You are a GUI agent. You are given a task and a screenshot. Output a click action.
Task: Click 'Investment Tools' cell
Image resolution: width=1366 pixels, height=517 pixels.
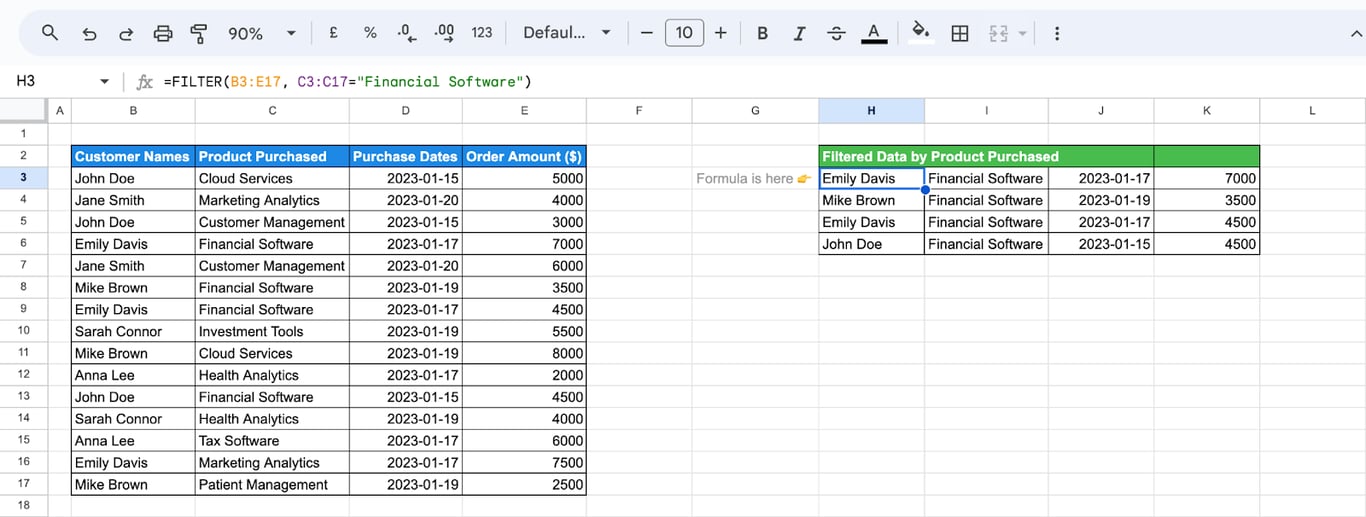point(272,331)
